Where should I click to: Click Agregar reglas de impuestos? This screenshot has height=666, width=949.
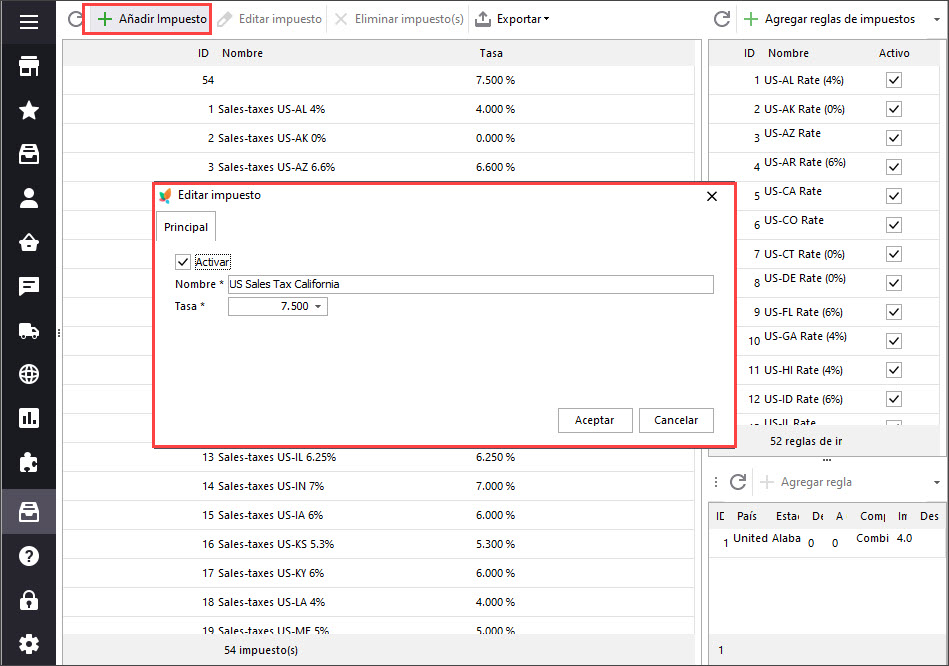[829, 19]
